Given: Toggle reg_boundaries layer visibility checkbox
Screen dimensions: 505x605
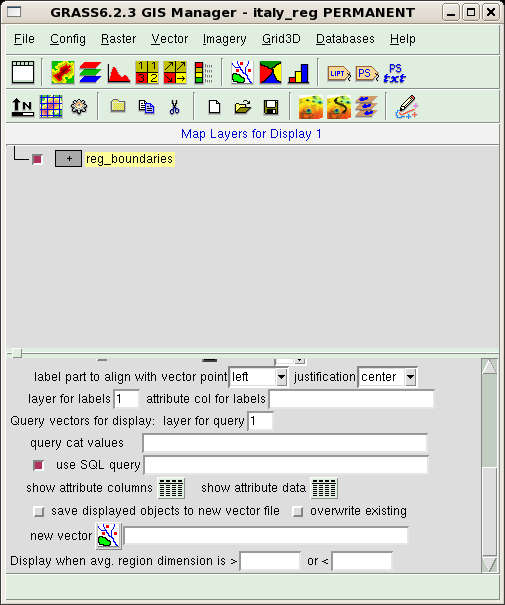Looking at the screenshot, I should coord(37,159).
